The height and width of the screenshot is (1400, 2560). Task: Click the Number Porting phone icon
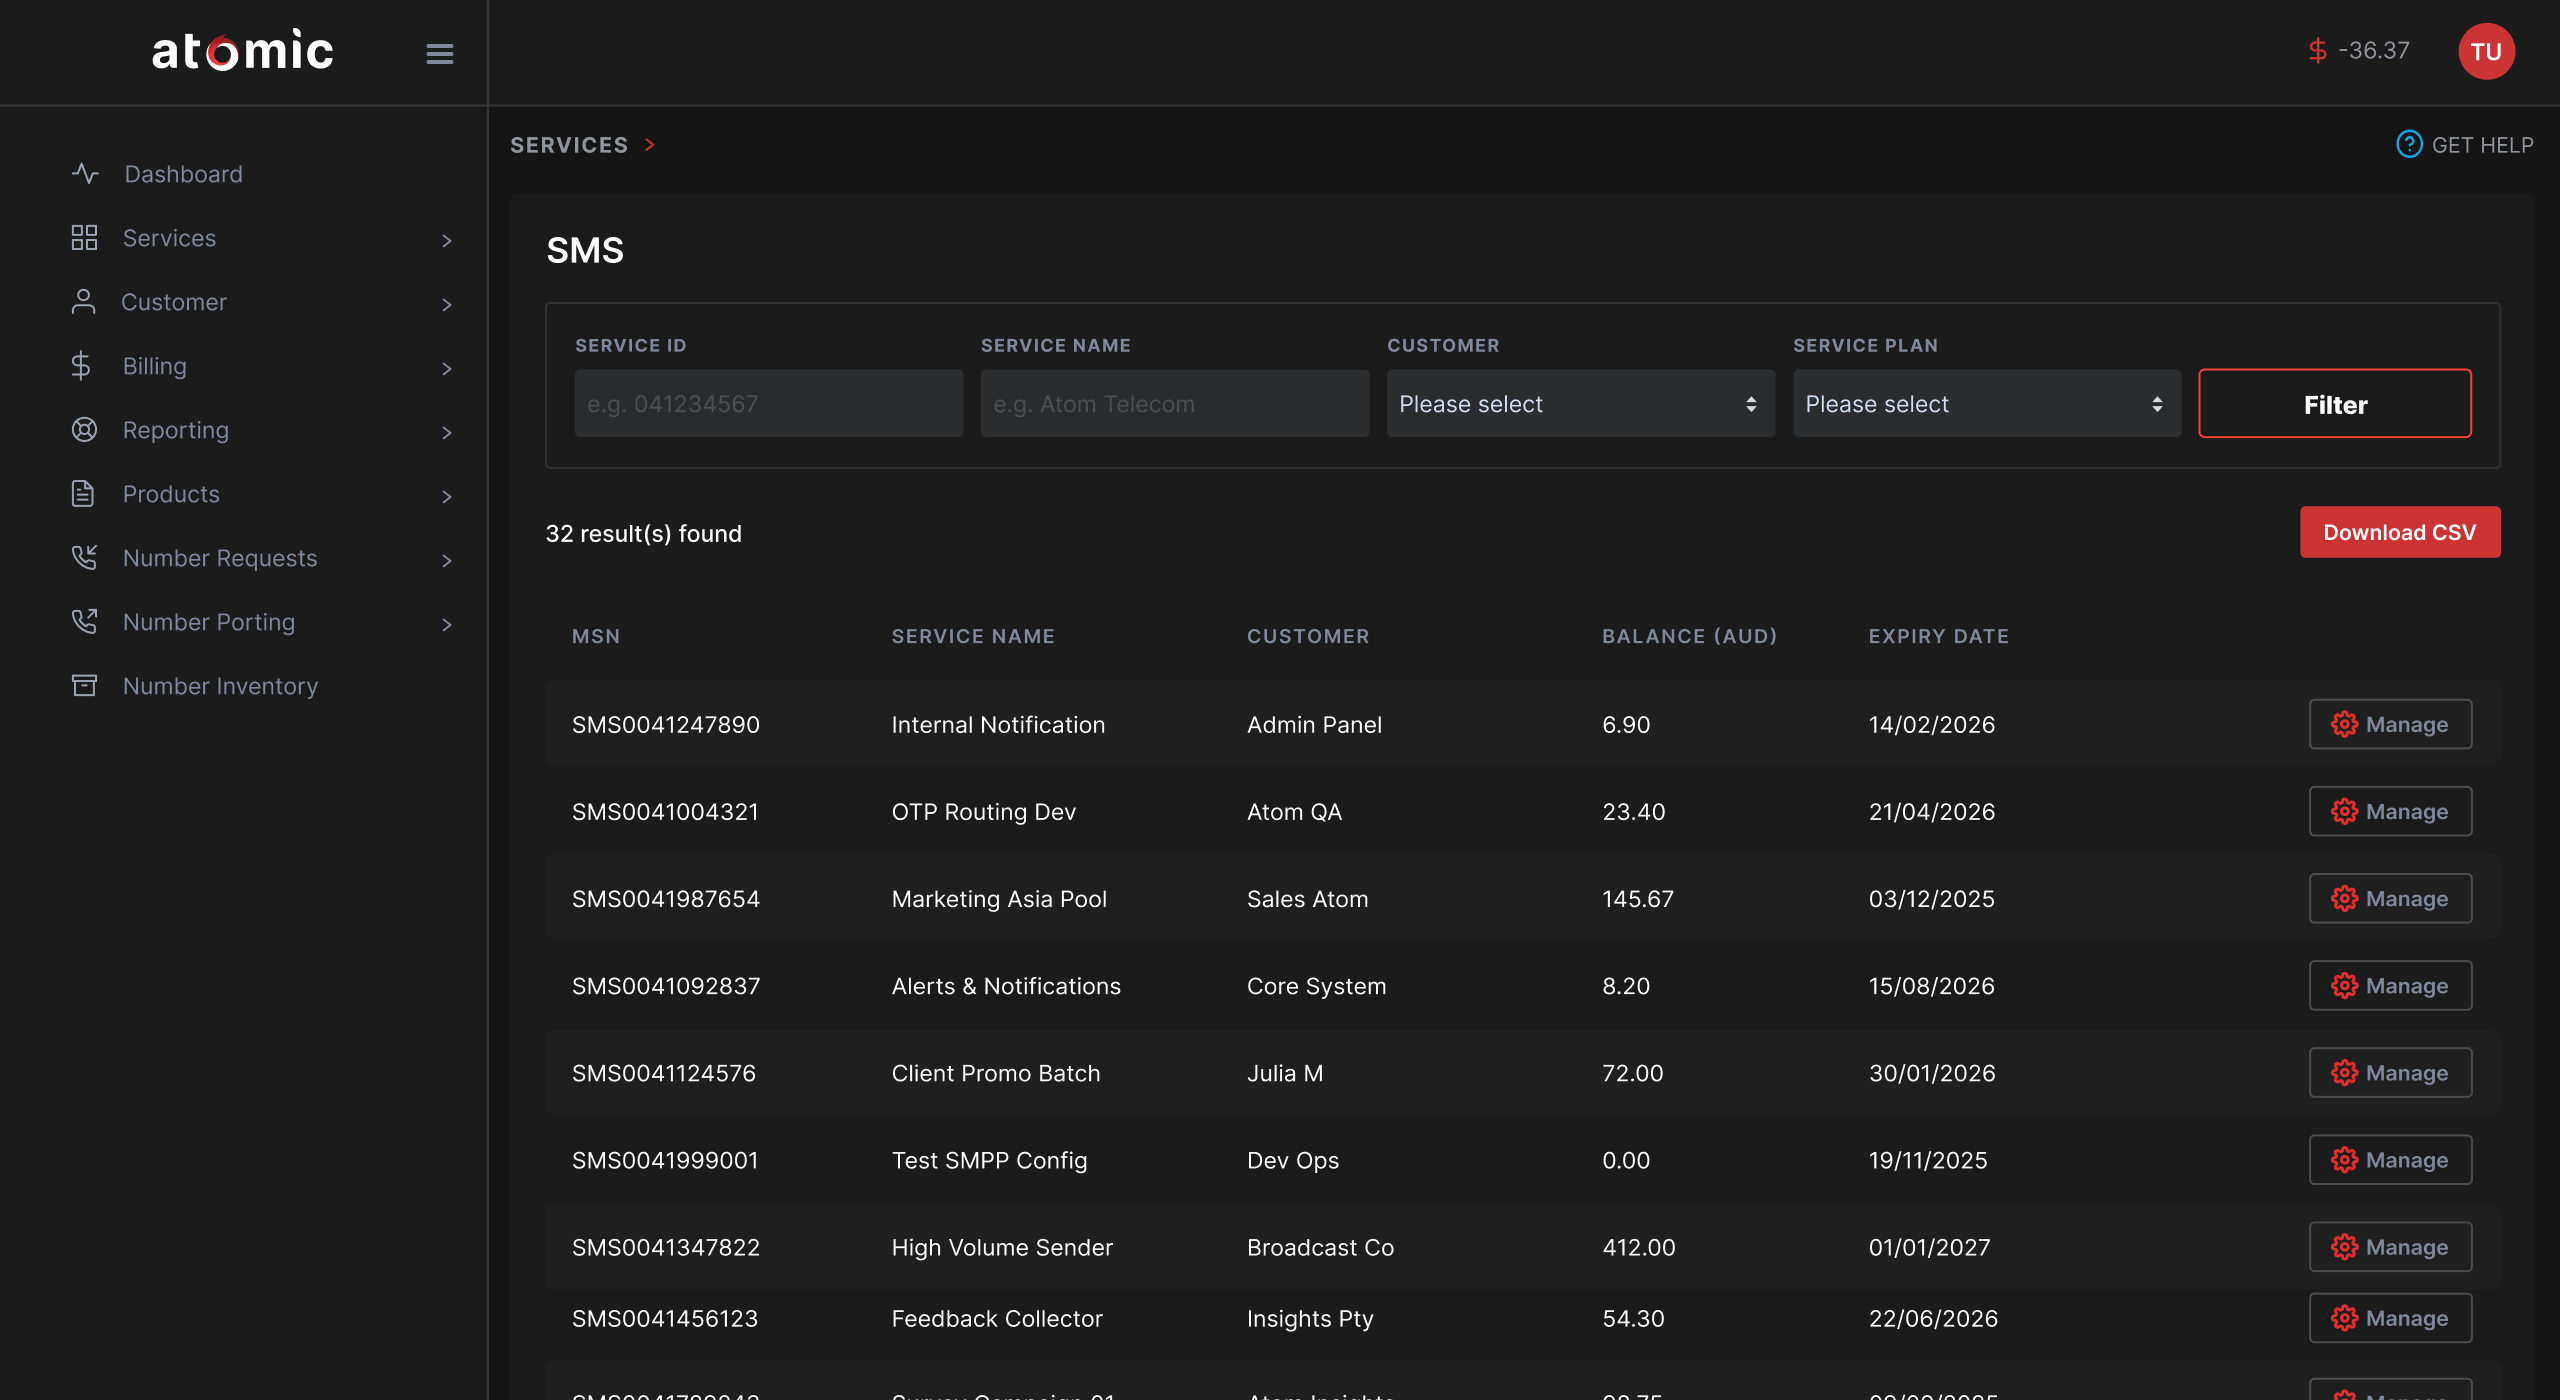[x=84, y=622]
